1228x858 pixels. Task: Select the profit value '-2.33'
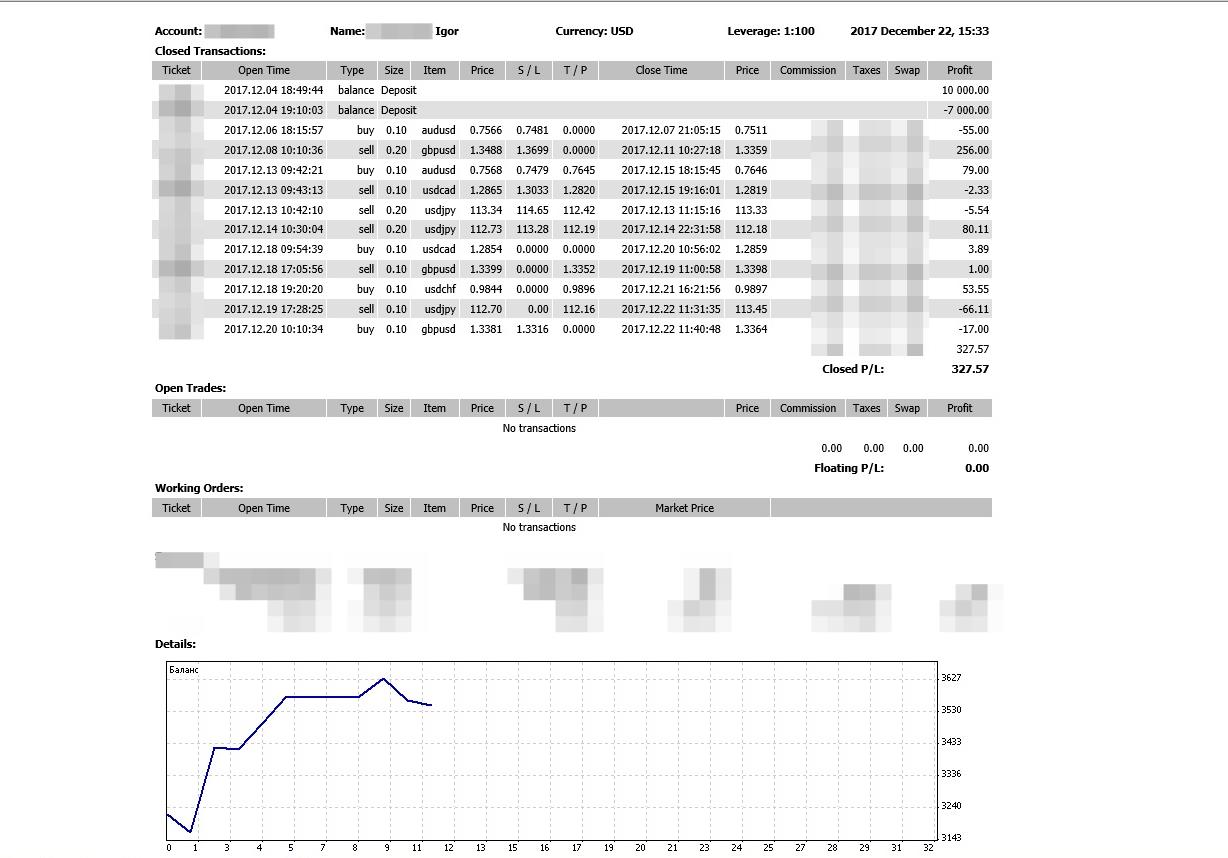pyautogui.click(x=976, y=190)
